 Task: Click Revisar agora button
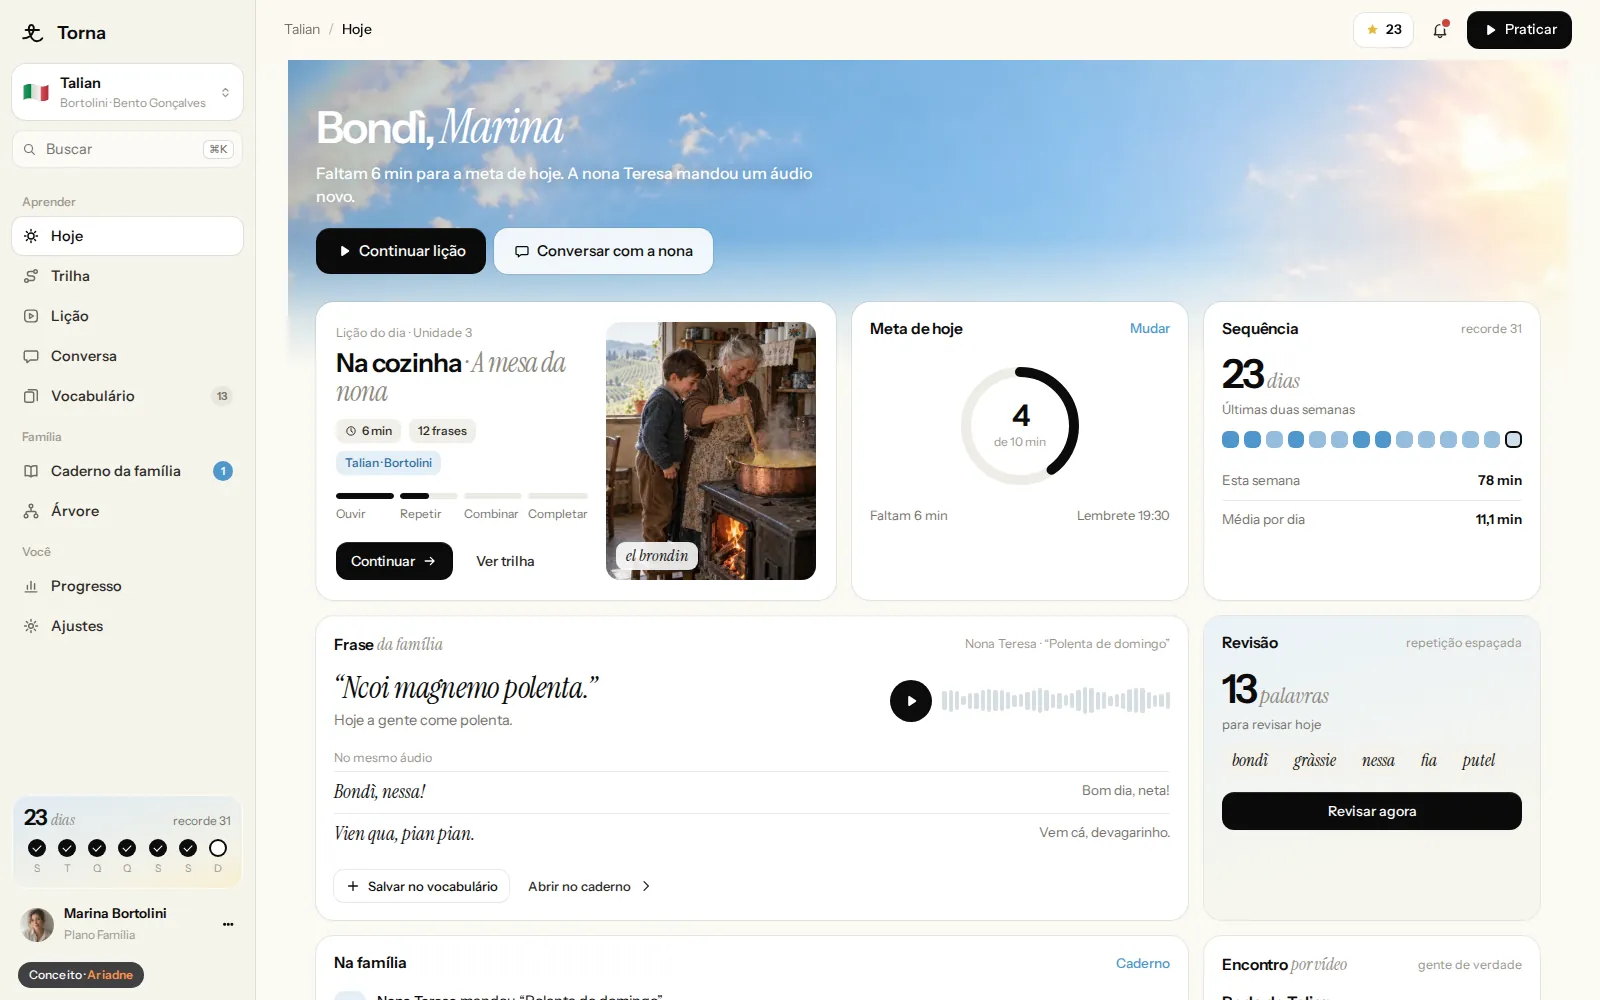[1371, 811]
